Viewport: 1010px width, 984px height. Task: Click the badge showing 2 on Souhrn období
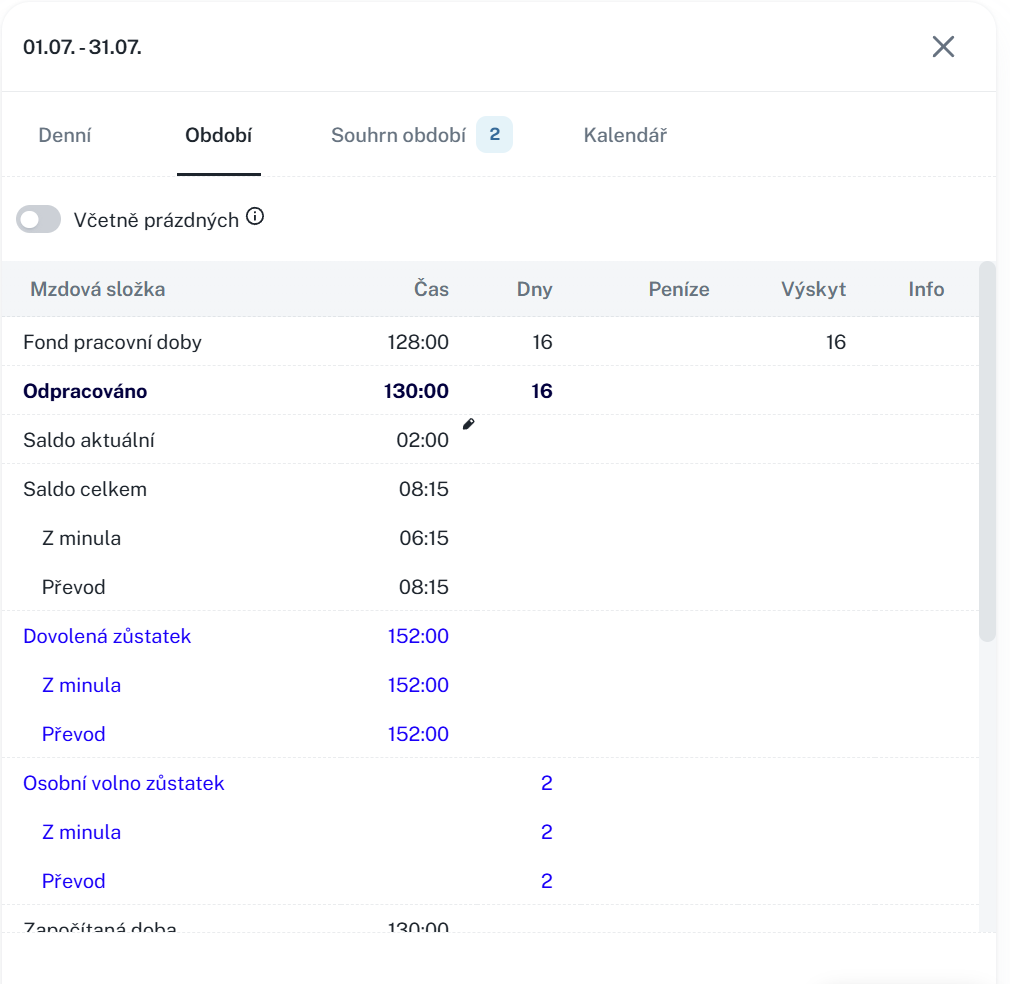coord(494,135)
